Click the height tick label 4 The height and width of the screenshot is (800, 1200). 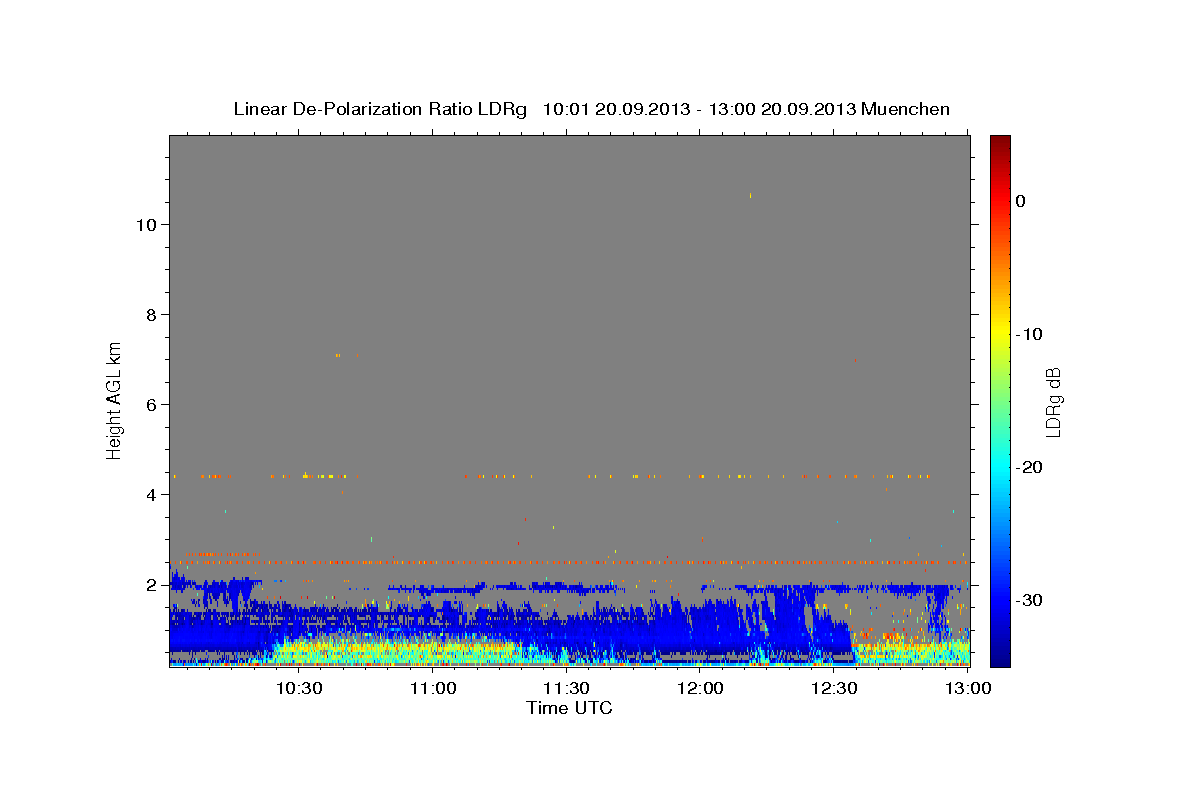(x=153, y=494)
